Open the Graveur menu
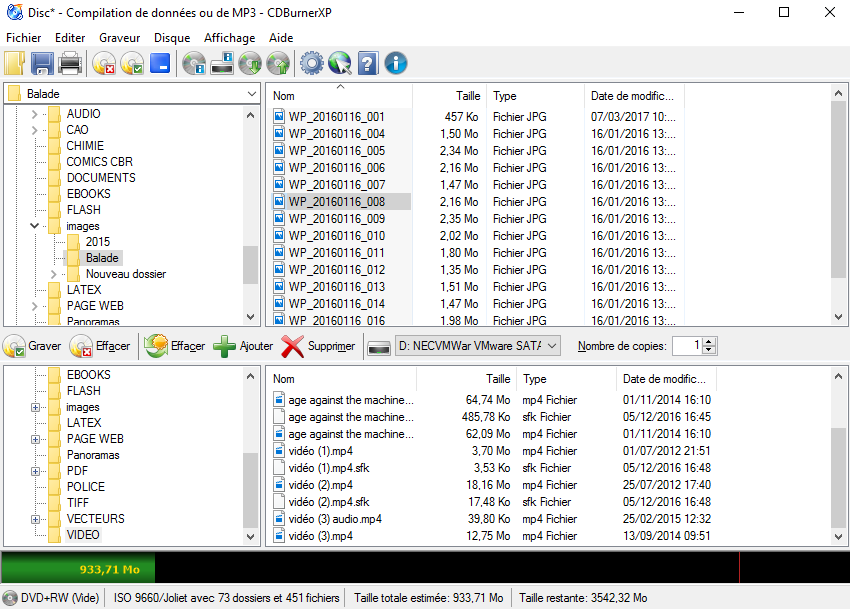Viewport: 850px width, 609px height. click(118, 37)
